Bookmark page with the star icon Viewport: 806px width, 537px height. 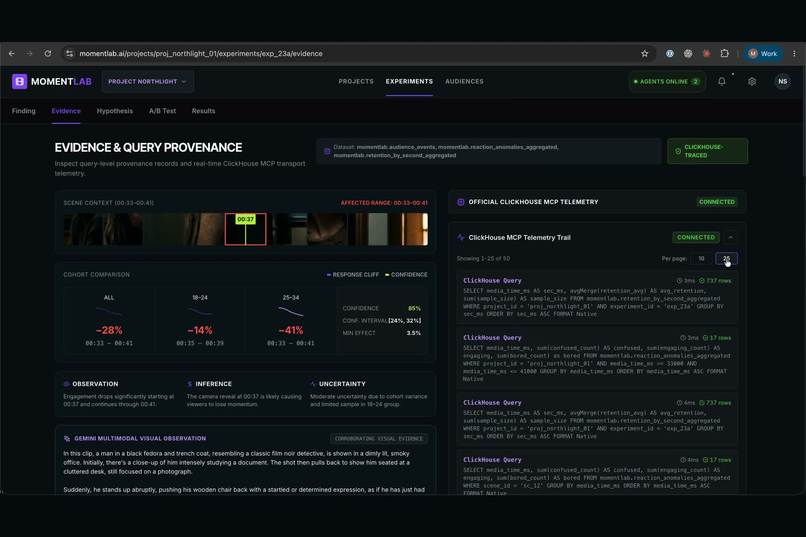pos(645,53)
